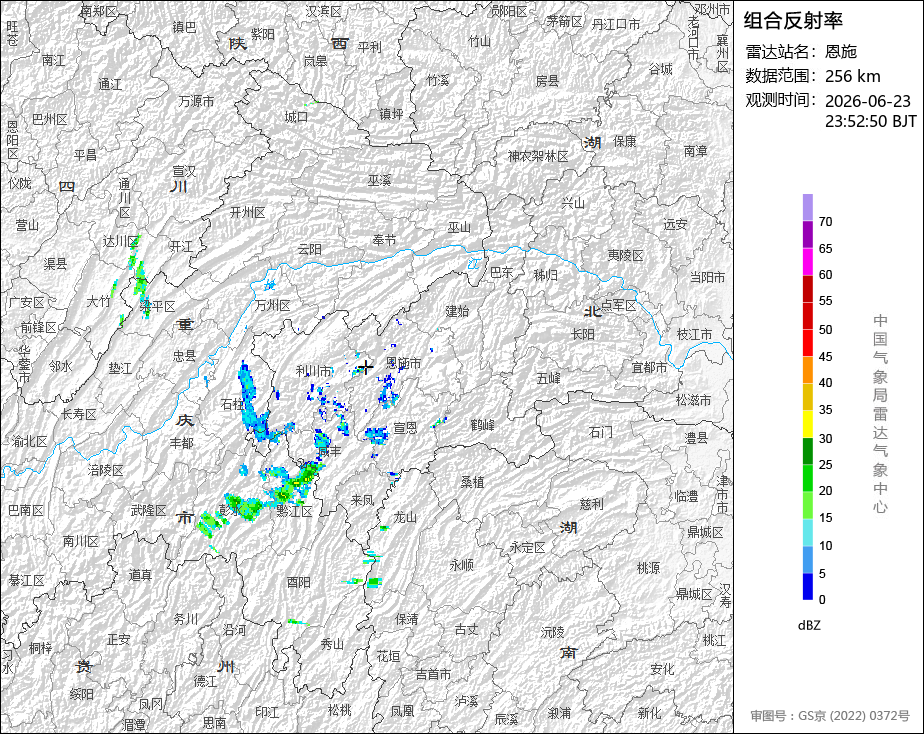924x734 pixels.
Task: Click the 黔江区 map label
Action: click(x=294, y=511)
